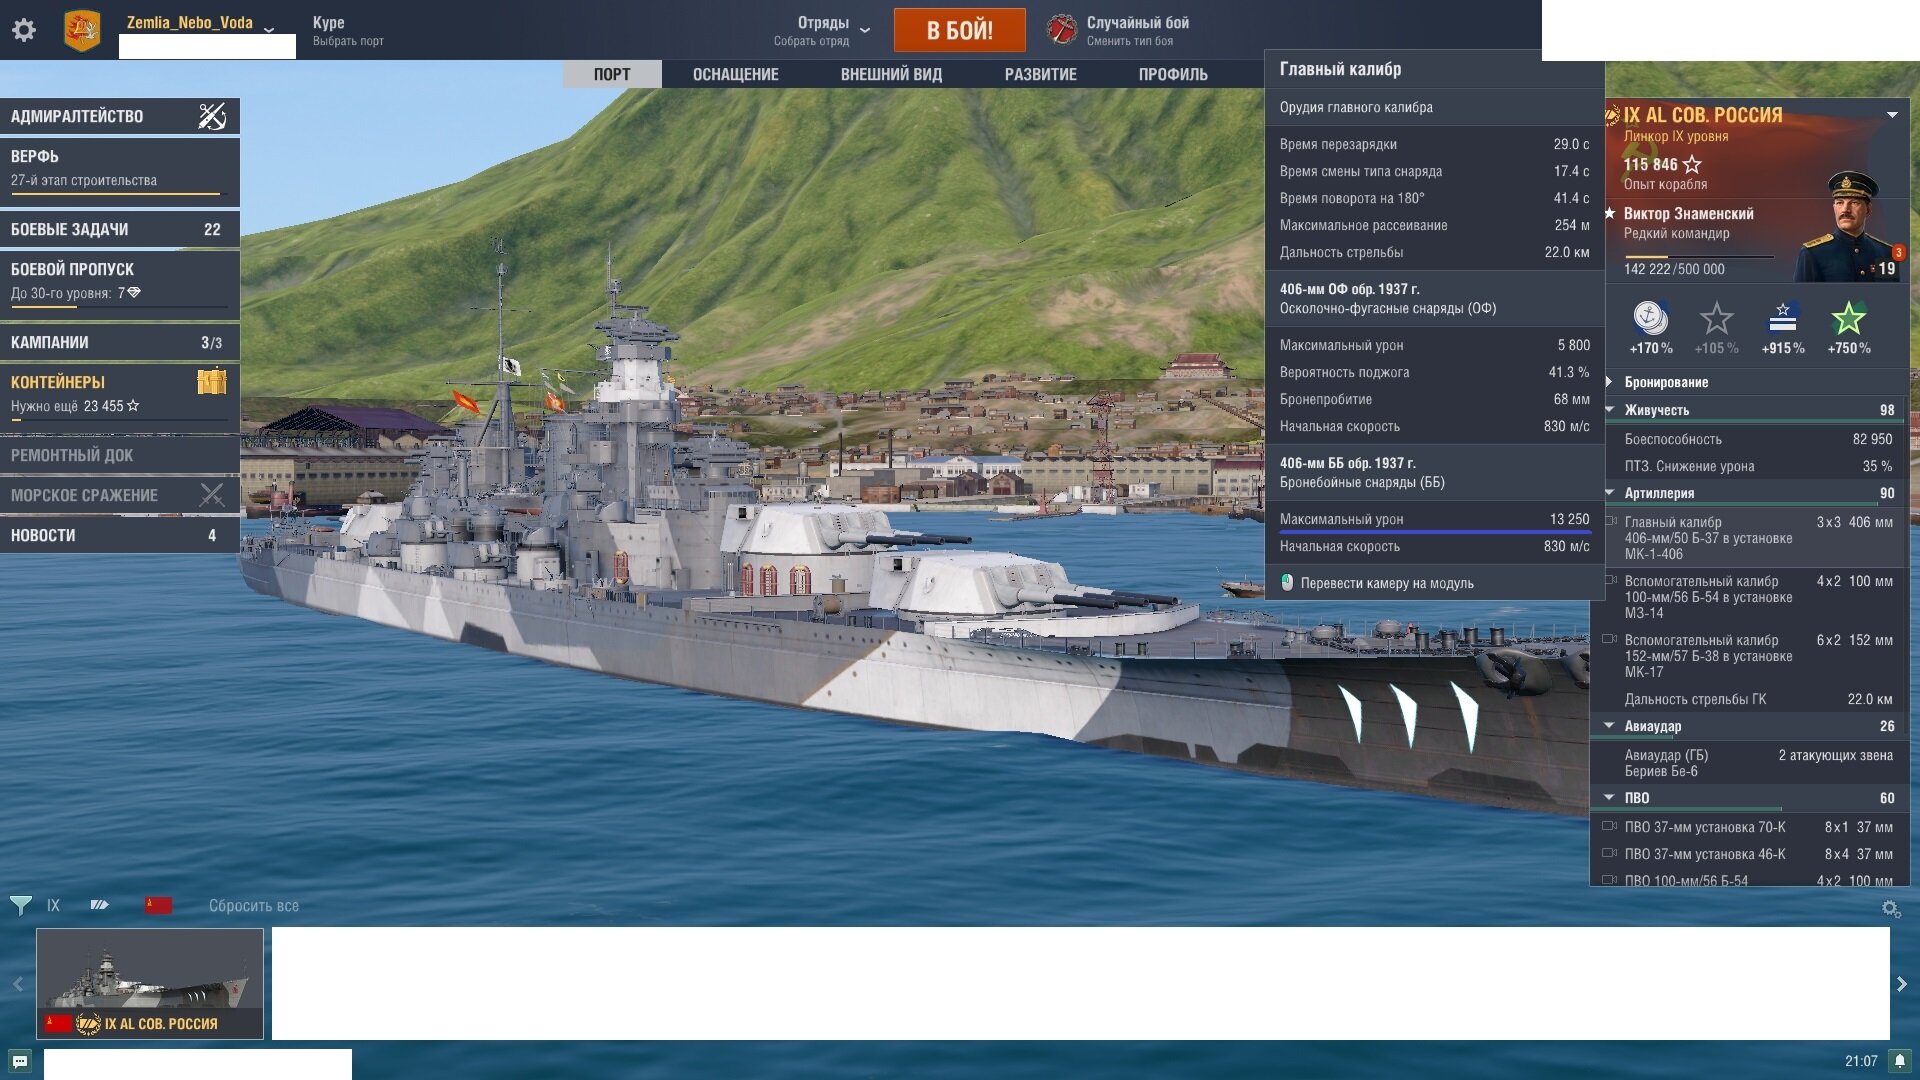Open БОЕВЫЕ ЗАДАЧИ combat missions
The width and height of the screenshot is (1920, 1080).
pyautogui.click(x=120, y=229)
